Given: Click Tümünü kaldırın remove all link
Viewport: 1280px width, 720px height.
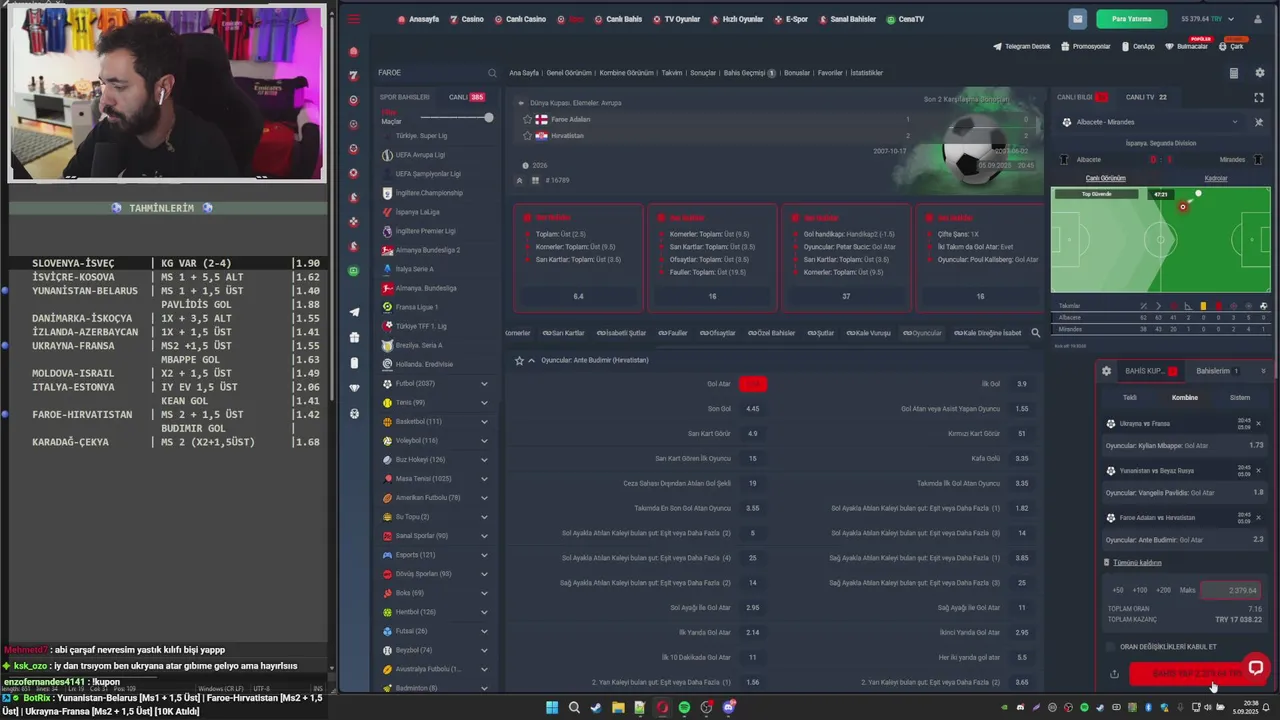Looking at the screenshot, I should click(1137, 563).
